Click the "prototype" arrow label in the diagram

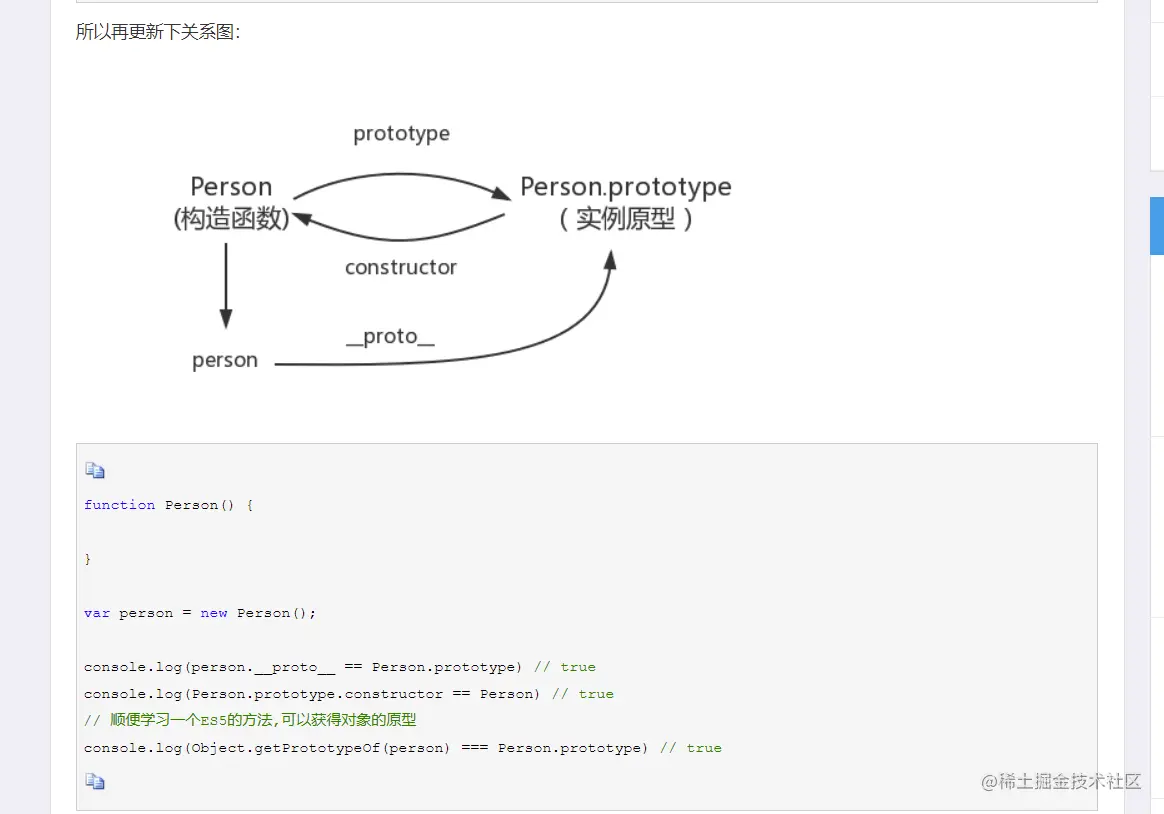pos(401,134)
